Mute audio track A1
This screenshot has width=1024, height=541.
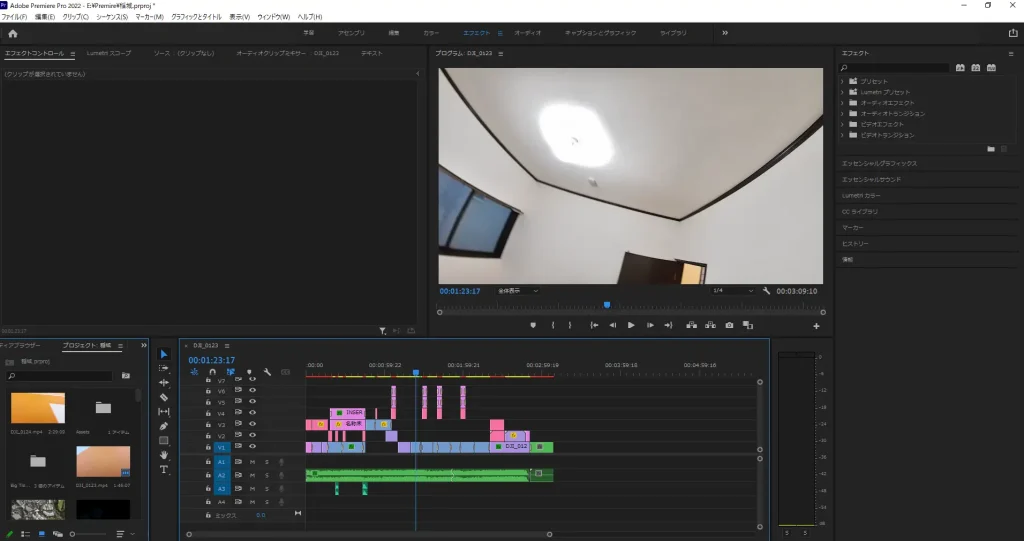coord(253,462)
